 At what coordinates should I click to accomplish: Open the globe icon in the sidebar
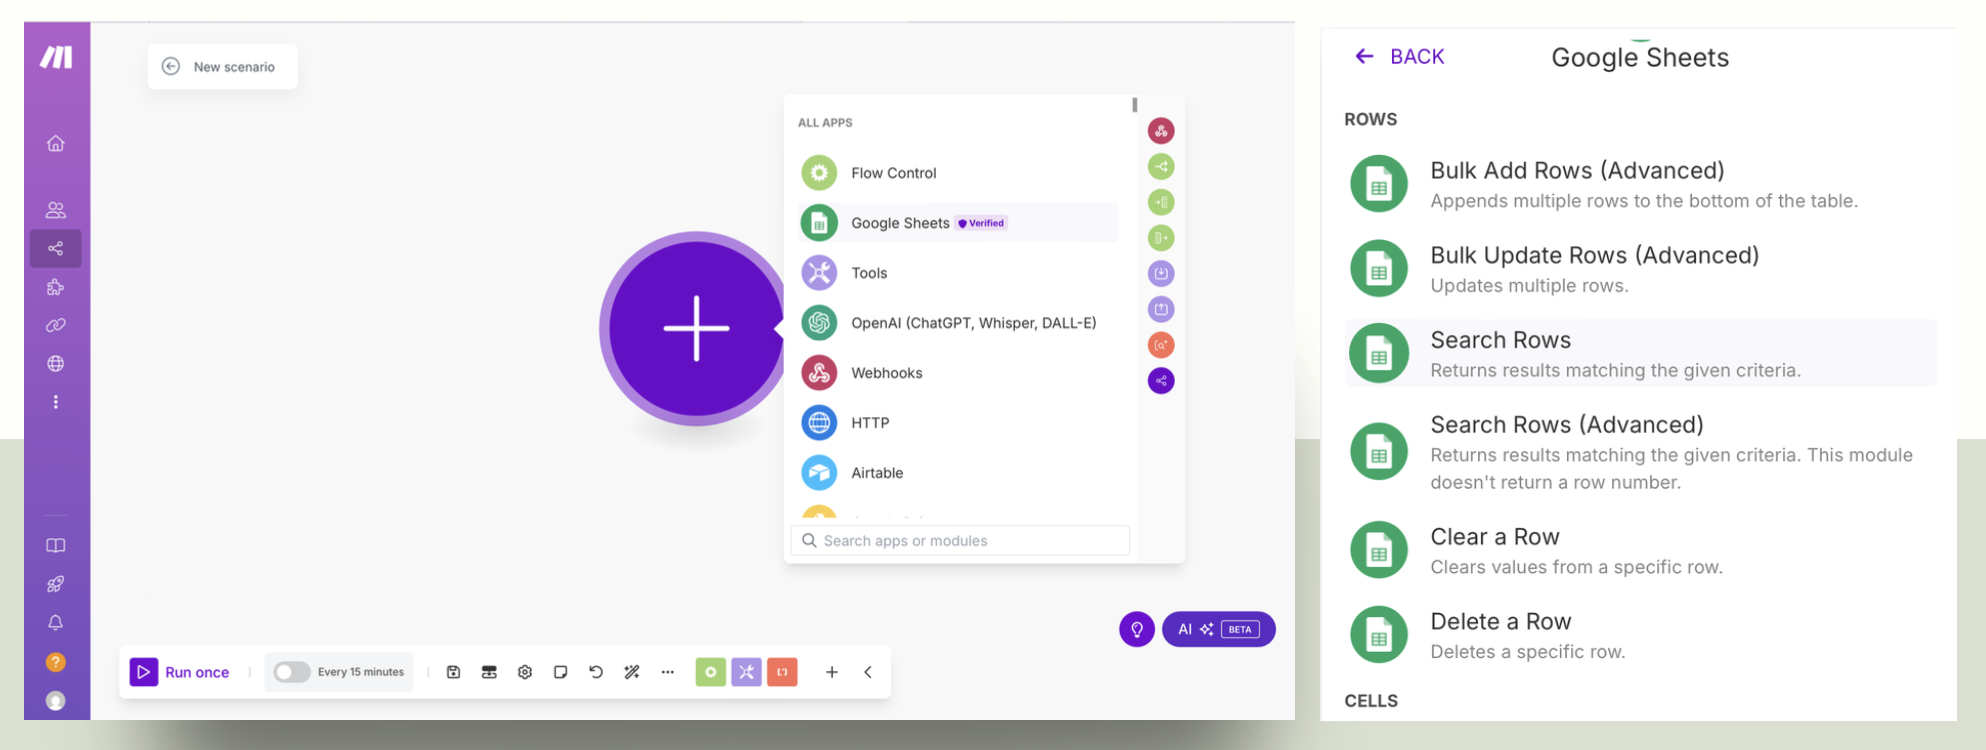click(56, 364)
